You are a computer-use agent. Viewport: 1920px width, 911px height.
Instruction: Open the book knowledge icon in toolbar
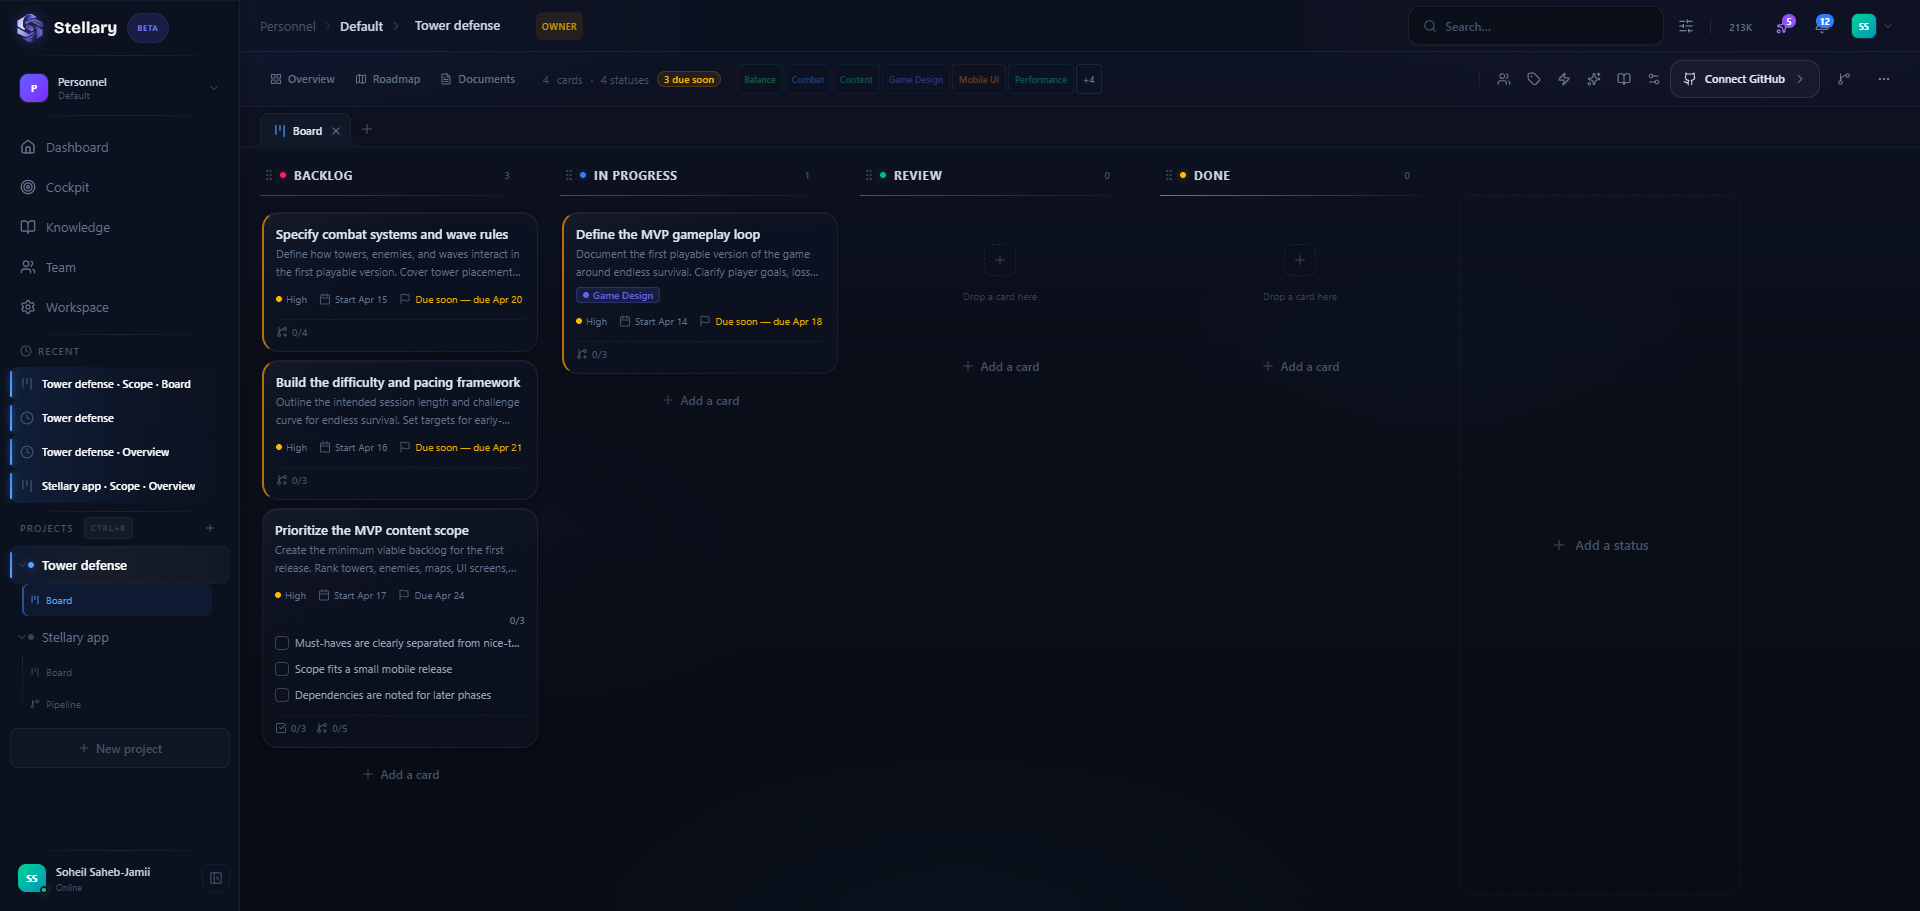click(1624, 79)
